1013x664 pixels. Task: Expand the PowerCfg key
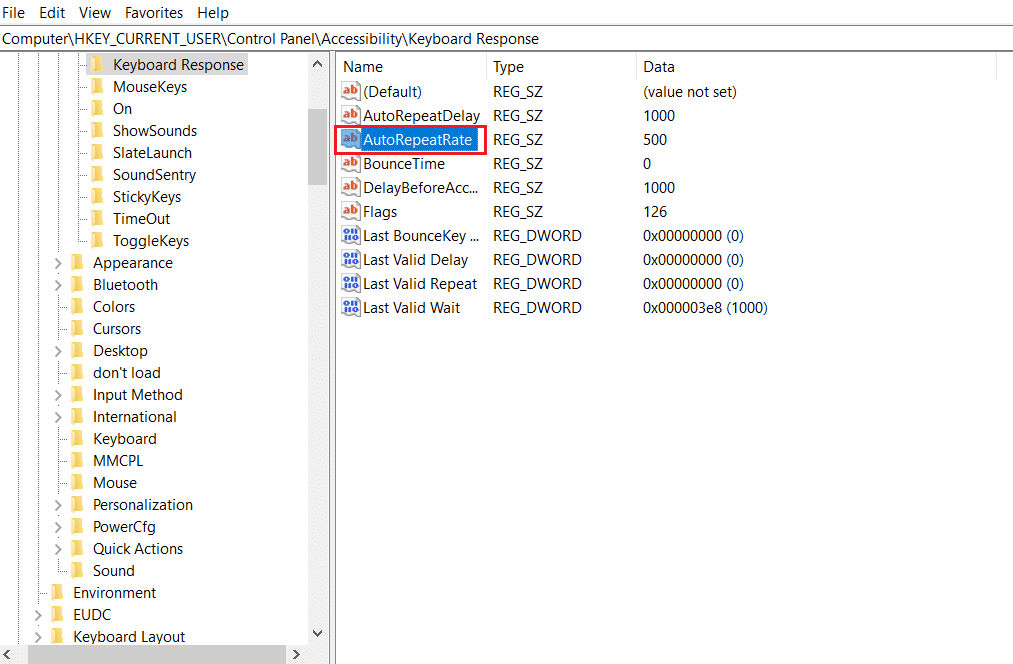[x=57, y=526]
